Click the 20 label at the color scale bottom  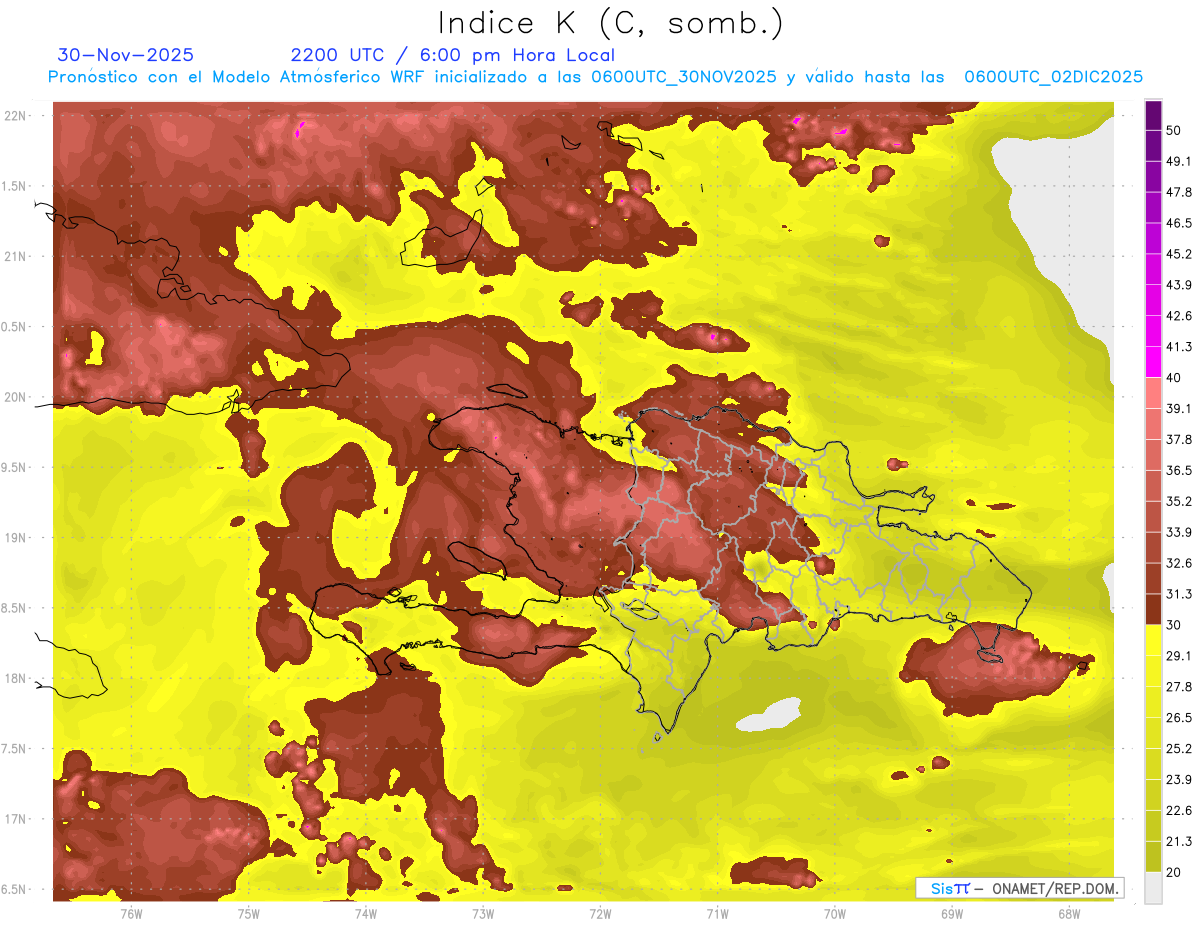click(1173, 872)
